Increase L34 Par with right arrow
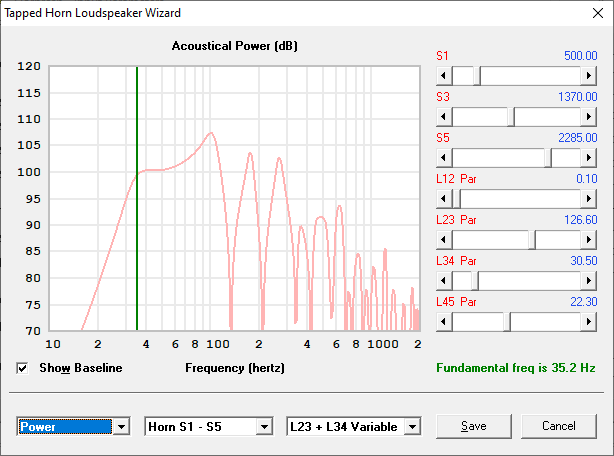Viewport: 614px width, 456px height. click(x=589, y=281)
